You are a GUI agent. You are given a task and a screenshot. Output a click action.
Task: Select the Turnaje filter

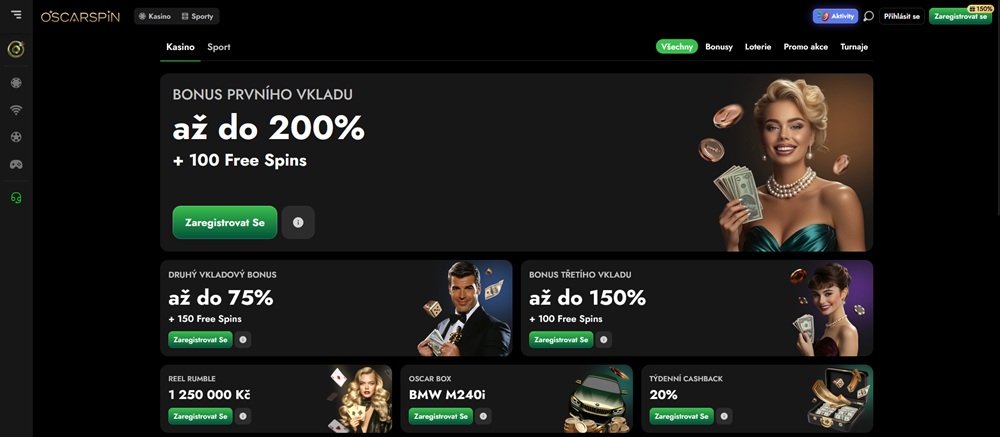854,47
